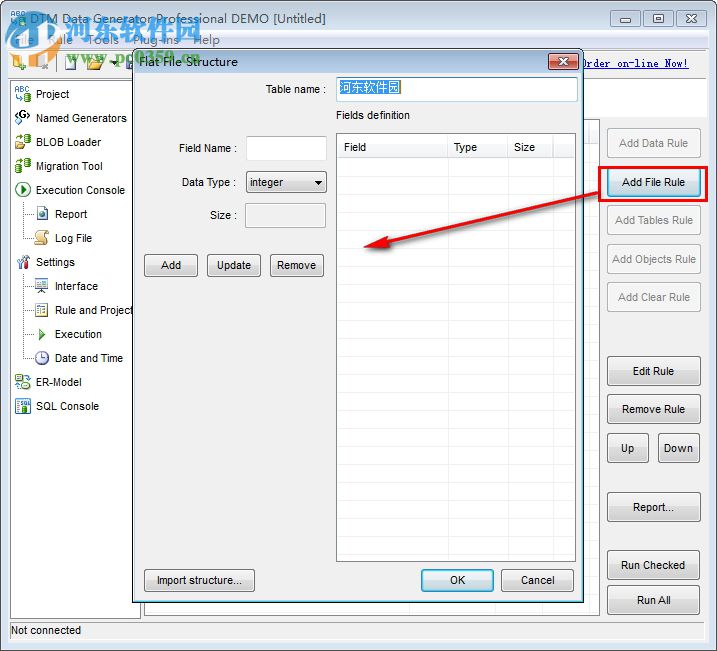Select Date and Time settings
717x651 pixels.
pos(89,358)
